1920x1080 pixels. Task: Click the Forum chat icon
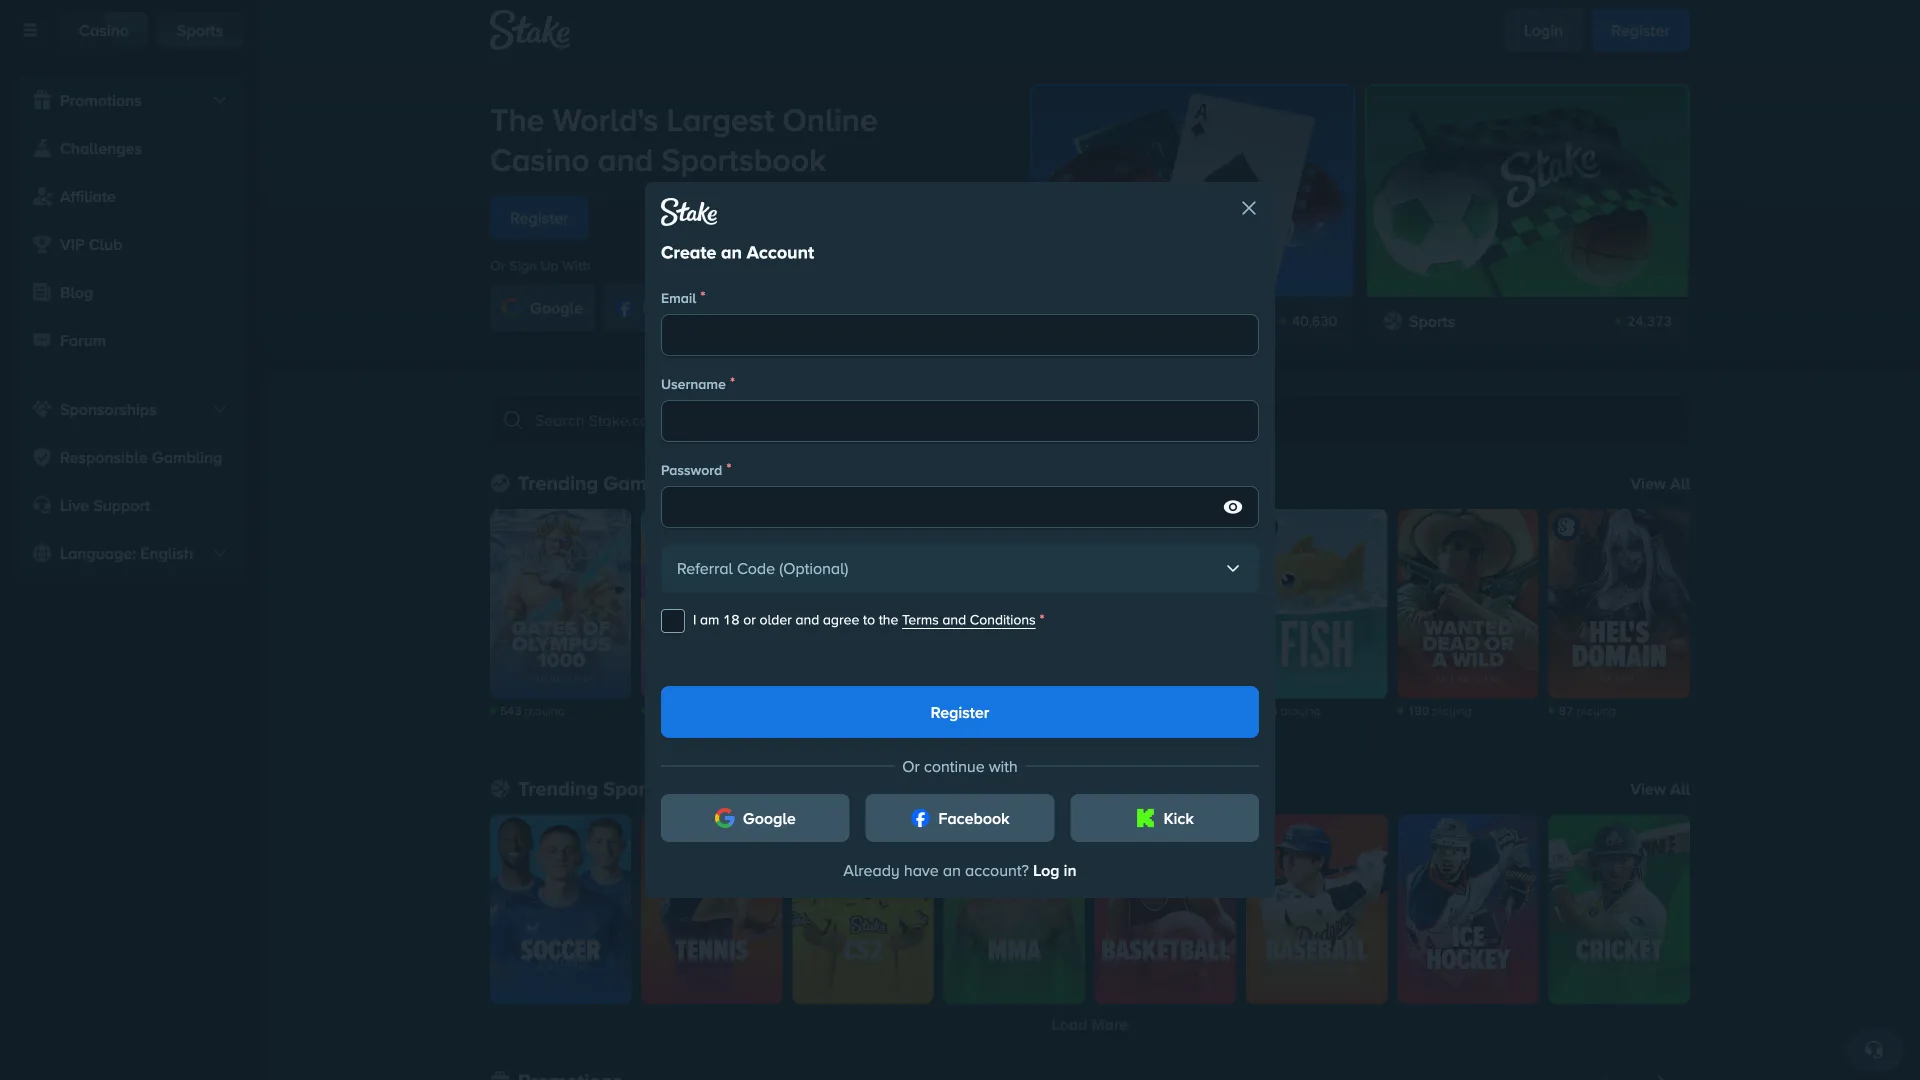point(42,340)
